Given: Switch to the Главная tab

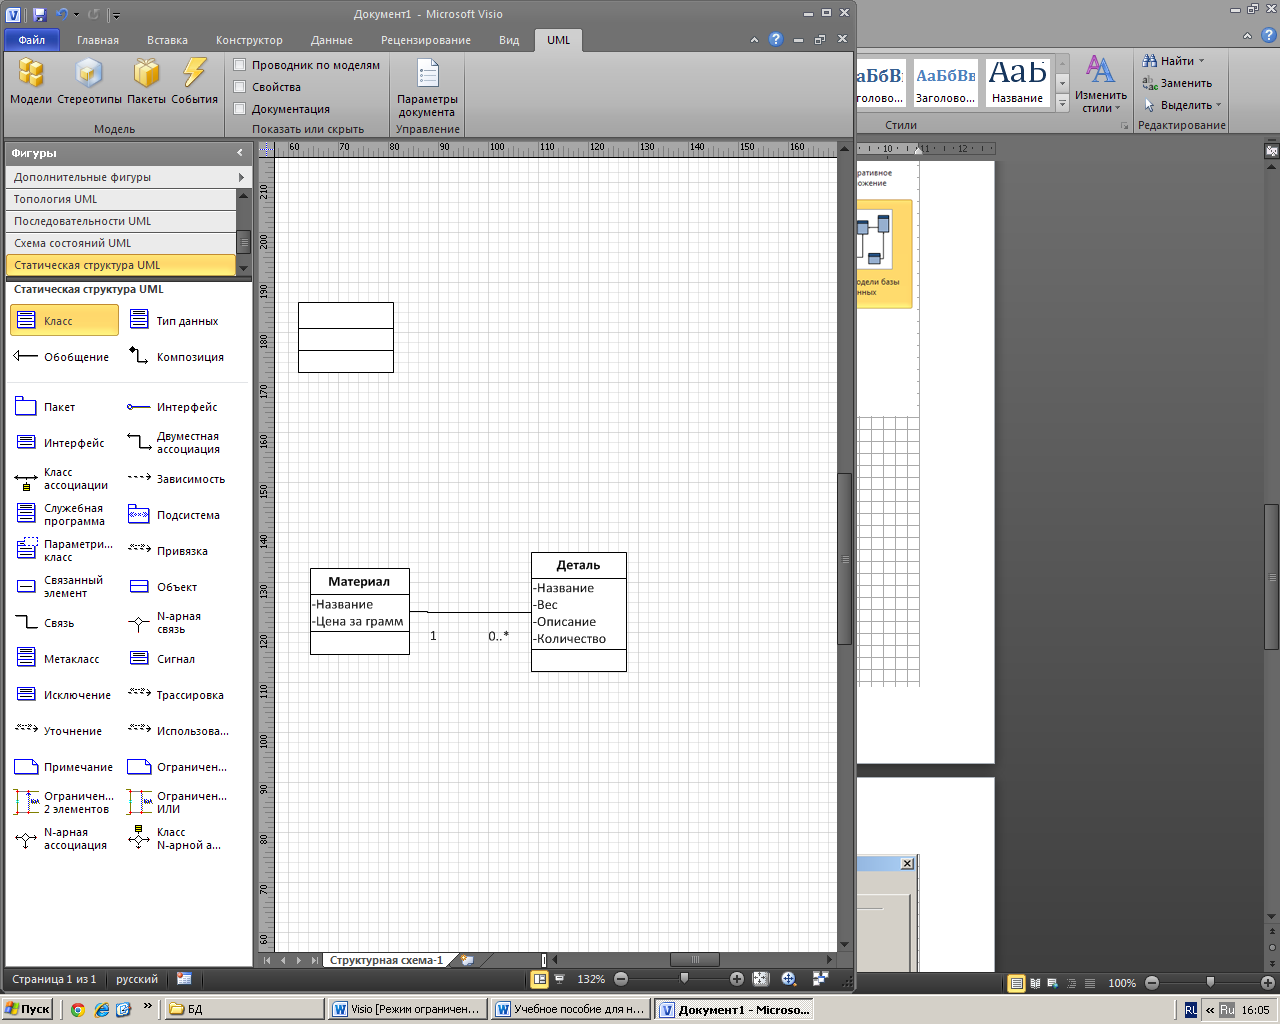Looking at the screenshot, I should tap(98, 40).
